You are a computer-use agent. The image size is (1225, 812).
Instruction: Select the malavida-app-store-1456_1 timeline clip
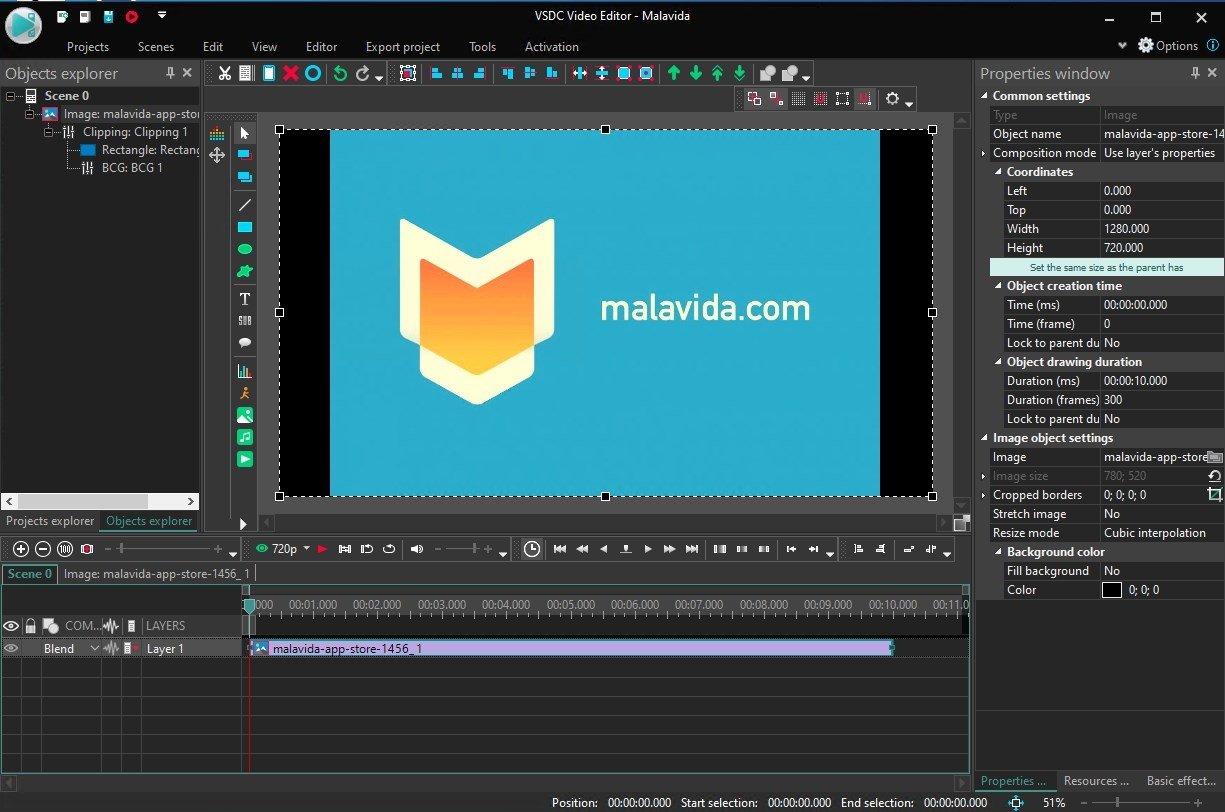click(571, 648)
